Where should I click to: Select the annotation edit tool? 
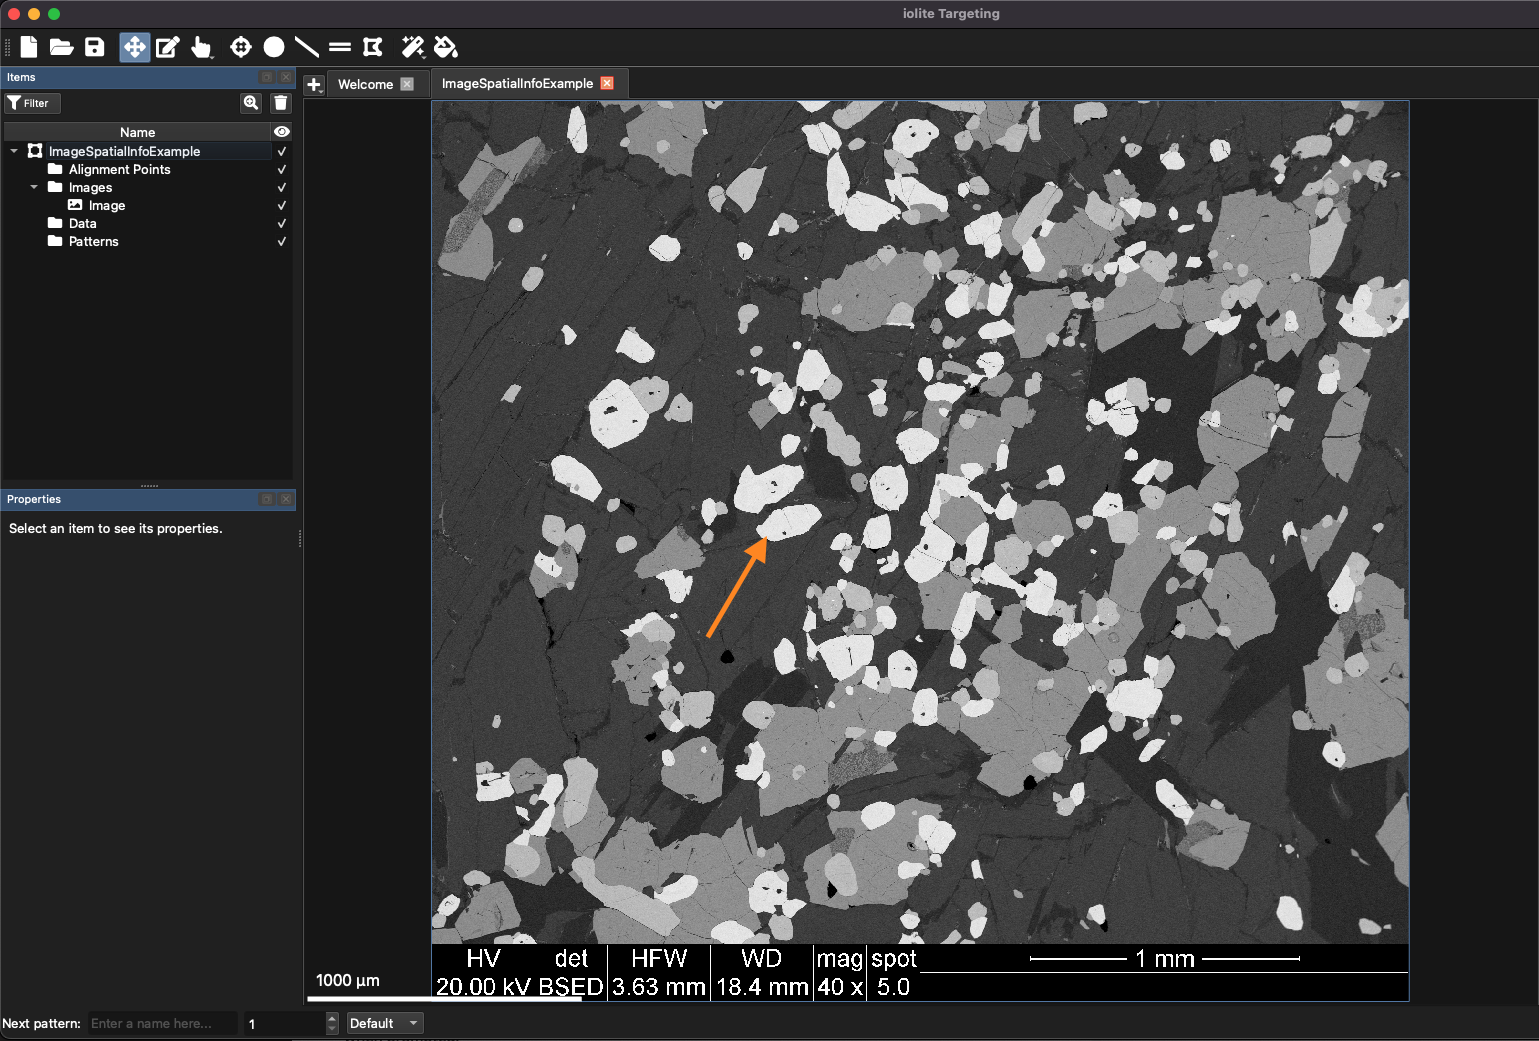167,47
